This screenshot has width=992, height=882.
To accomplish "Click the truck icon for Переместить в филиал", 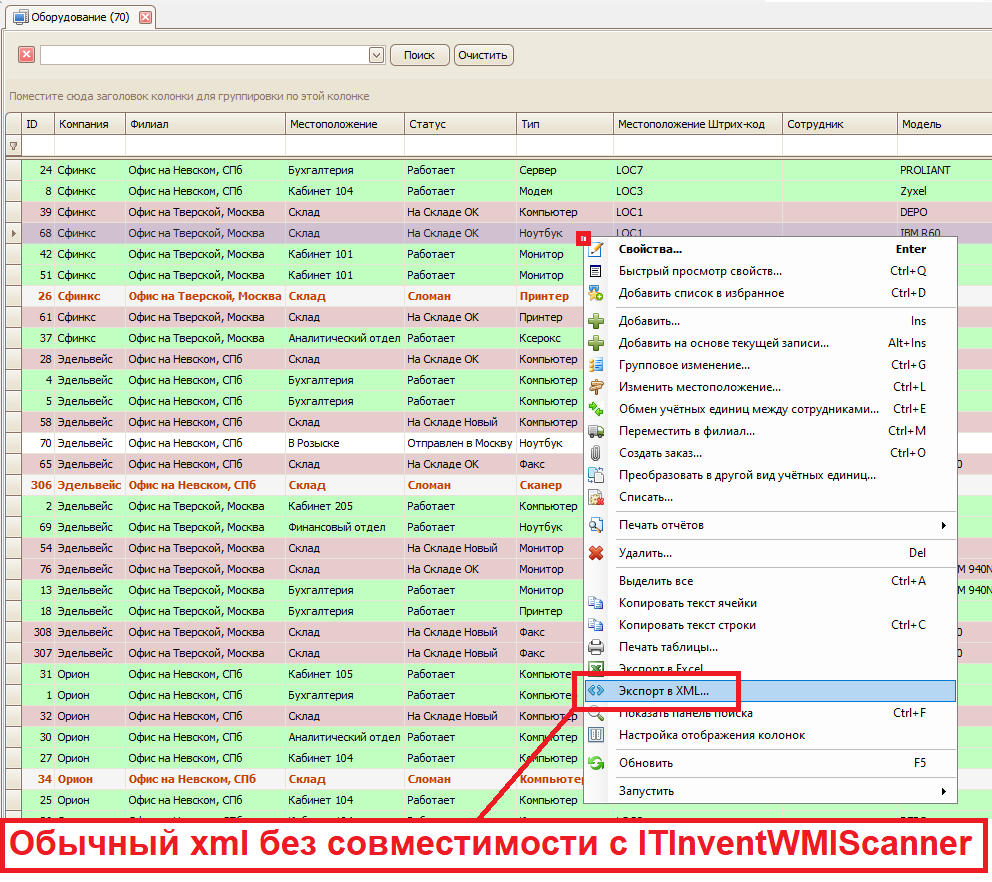I will pyautogui.click(x=595, y=431).
